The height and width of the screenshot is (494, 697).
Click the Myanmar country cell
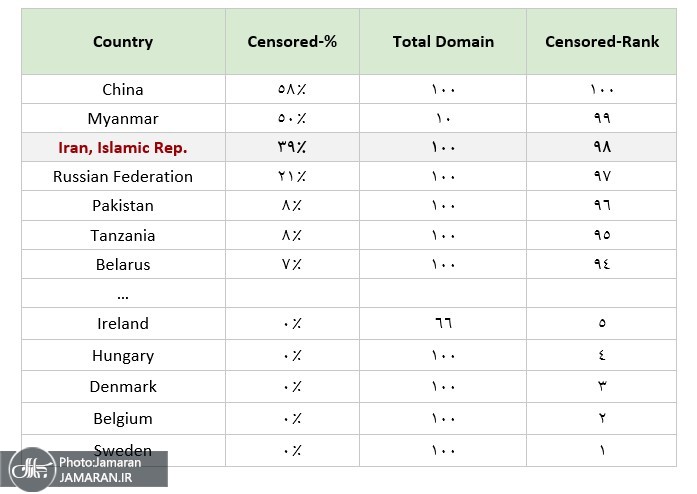tap(123, 119)
